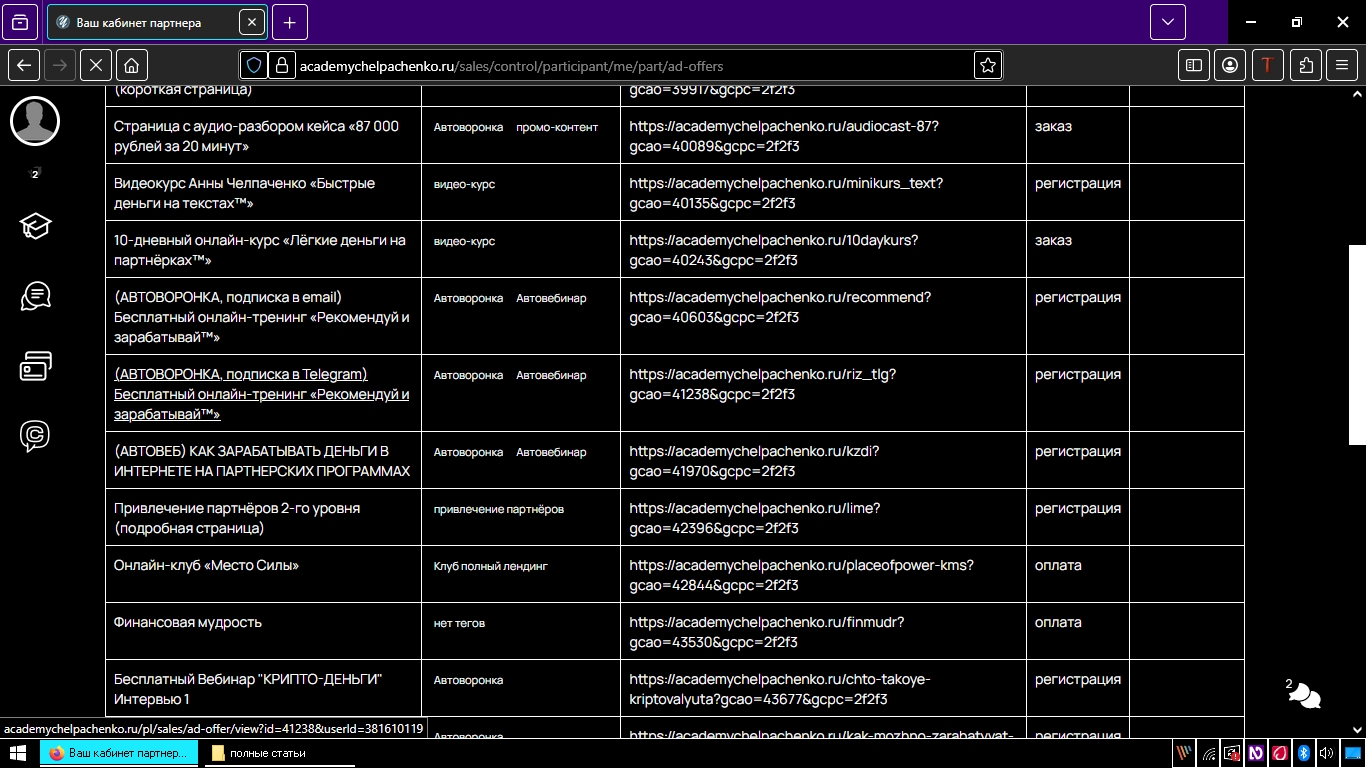Open the 'Финансовая мудрость' offer
Screen dimensions: 1366x768
pos(188,622)
